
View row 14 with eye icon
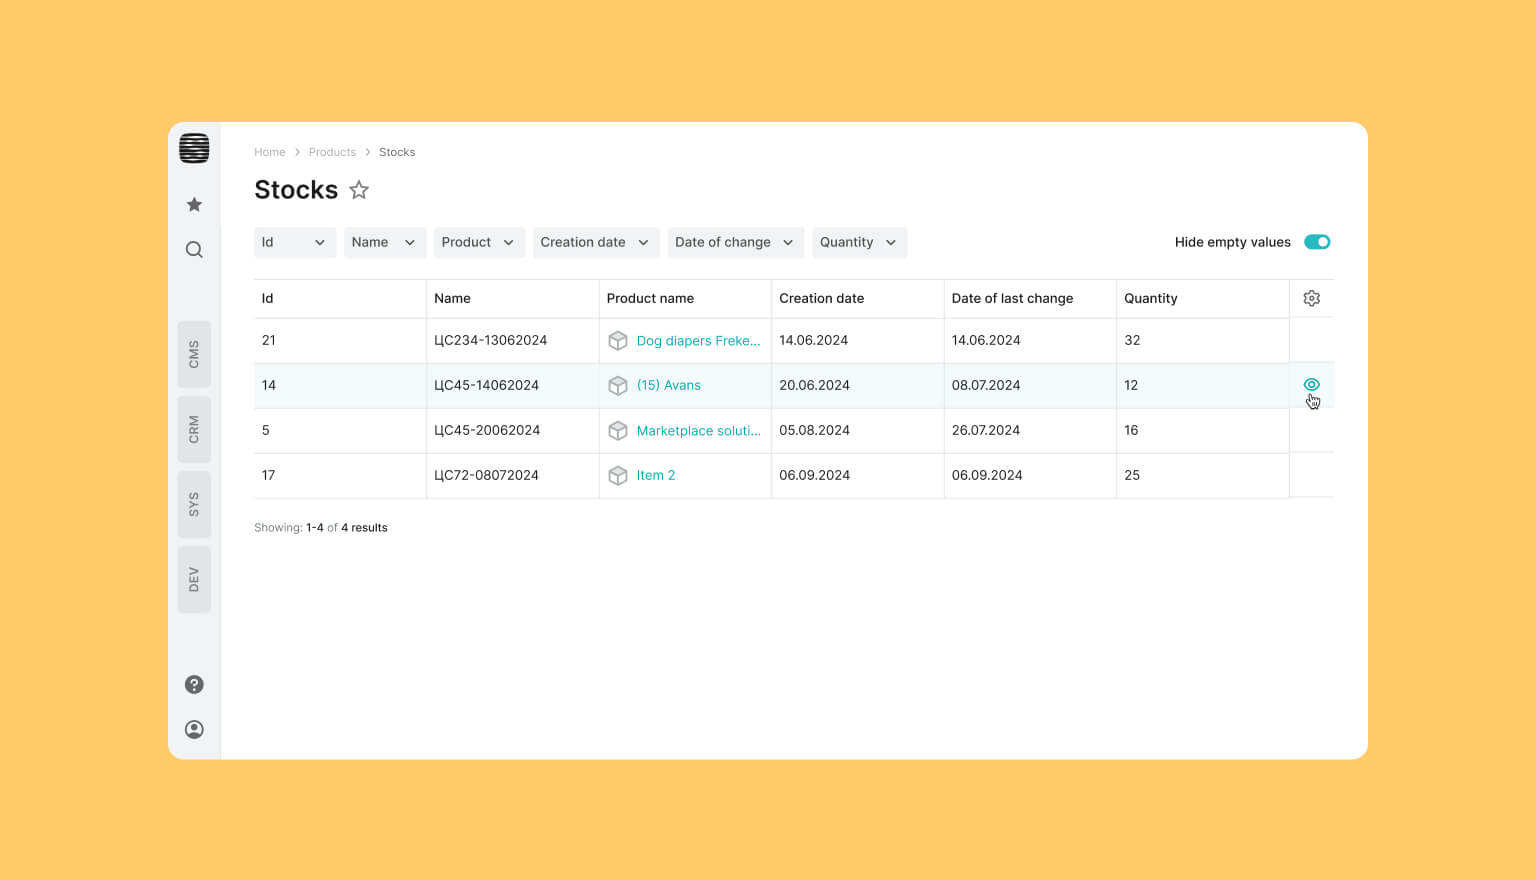pos(1312,385)
